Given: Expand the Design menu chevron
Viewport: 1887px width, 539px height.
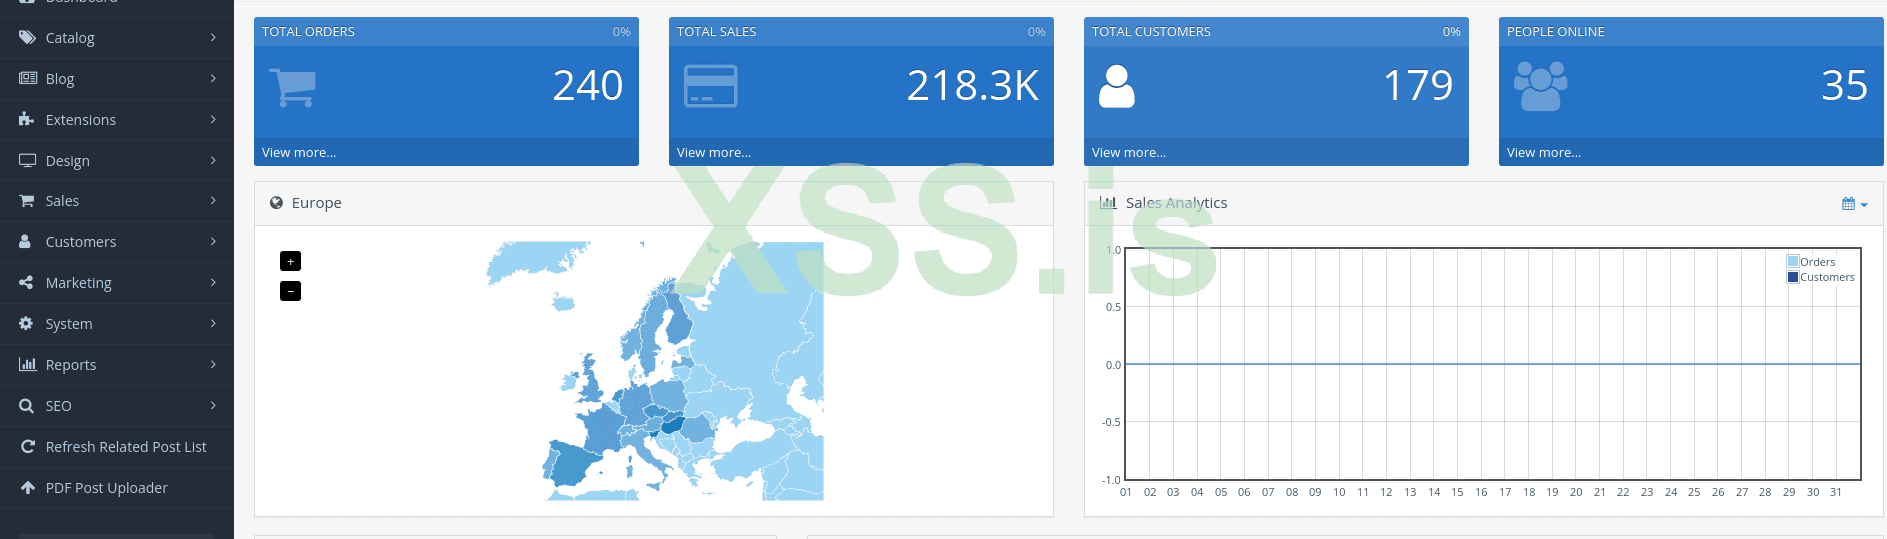Looking at the screenshot, I should click(x=213, y=160).
